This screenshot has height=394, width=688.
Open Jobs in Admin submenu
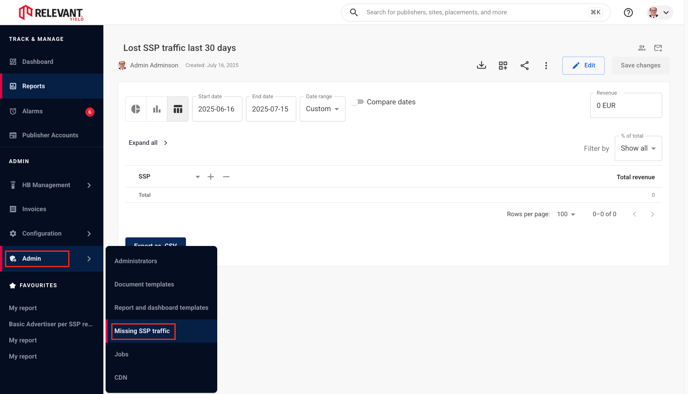point(121,354)
